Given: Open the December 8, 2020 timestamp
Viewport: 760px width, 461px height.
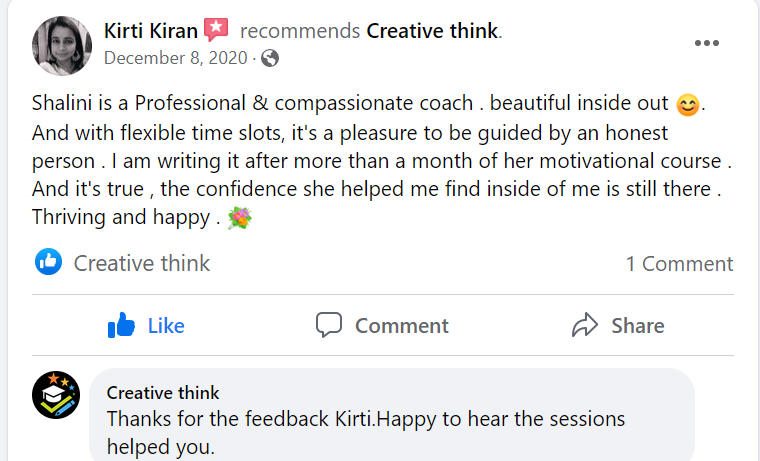Looking at the screenshot, I should (175, 58).
